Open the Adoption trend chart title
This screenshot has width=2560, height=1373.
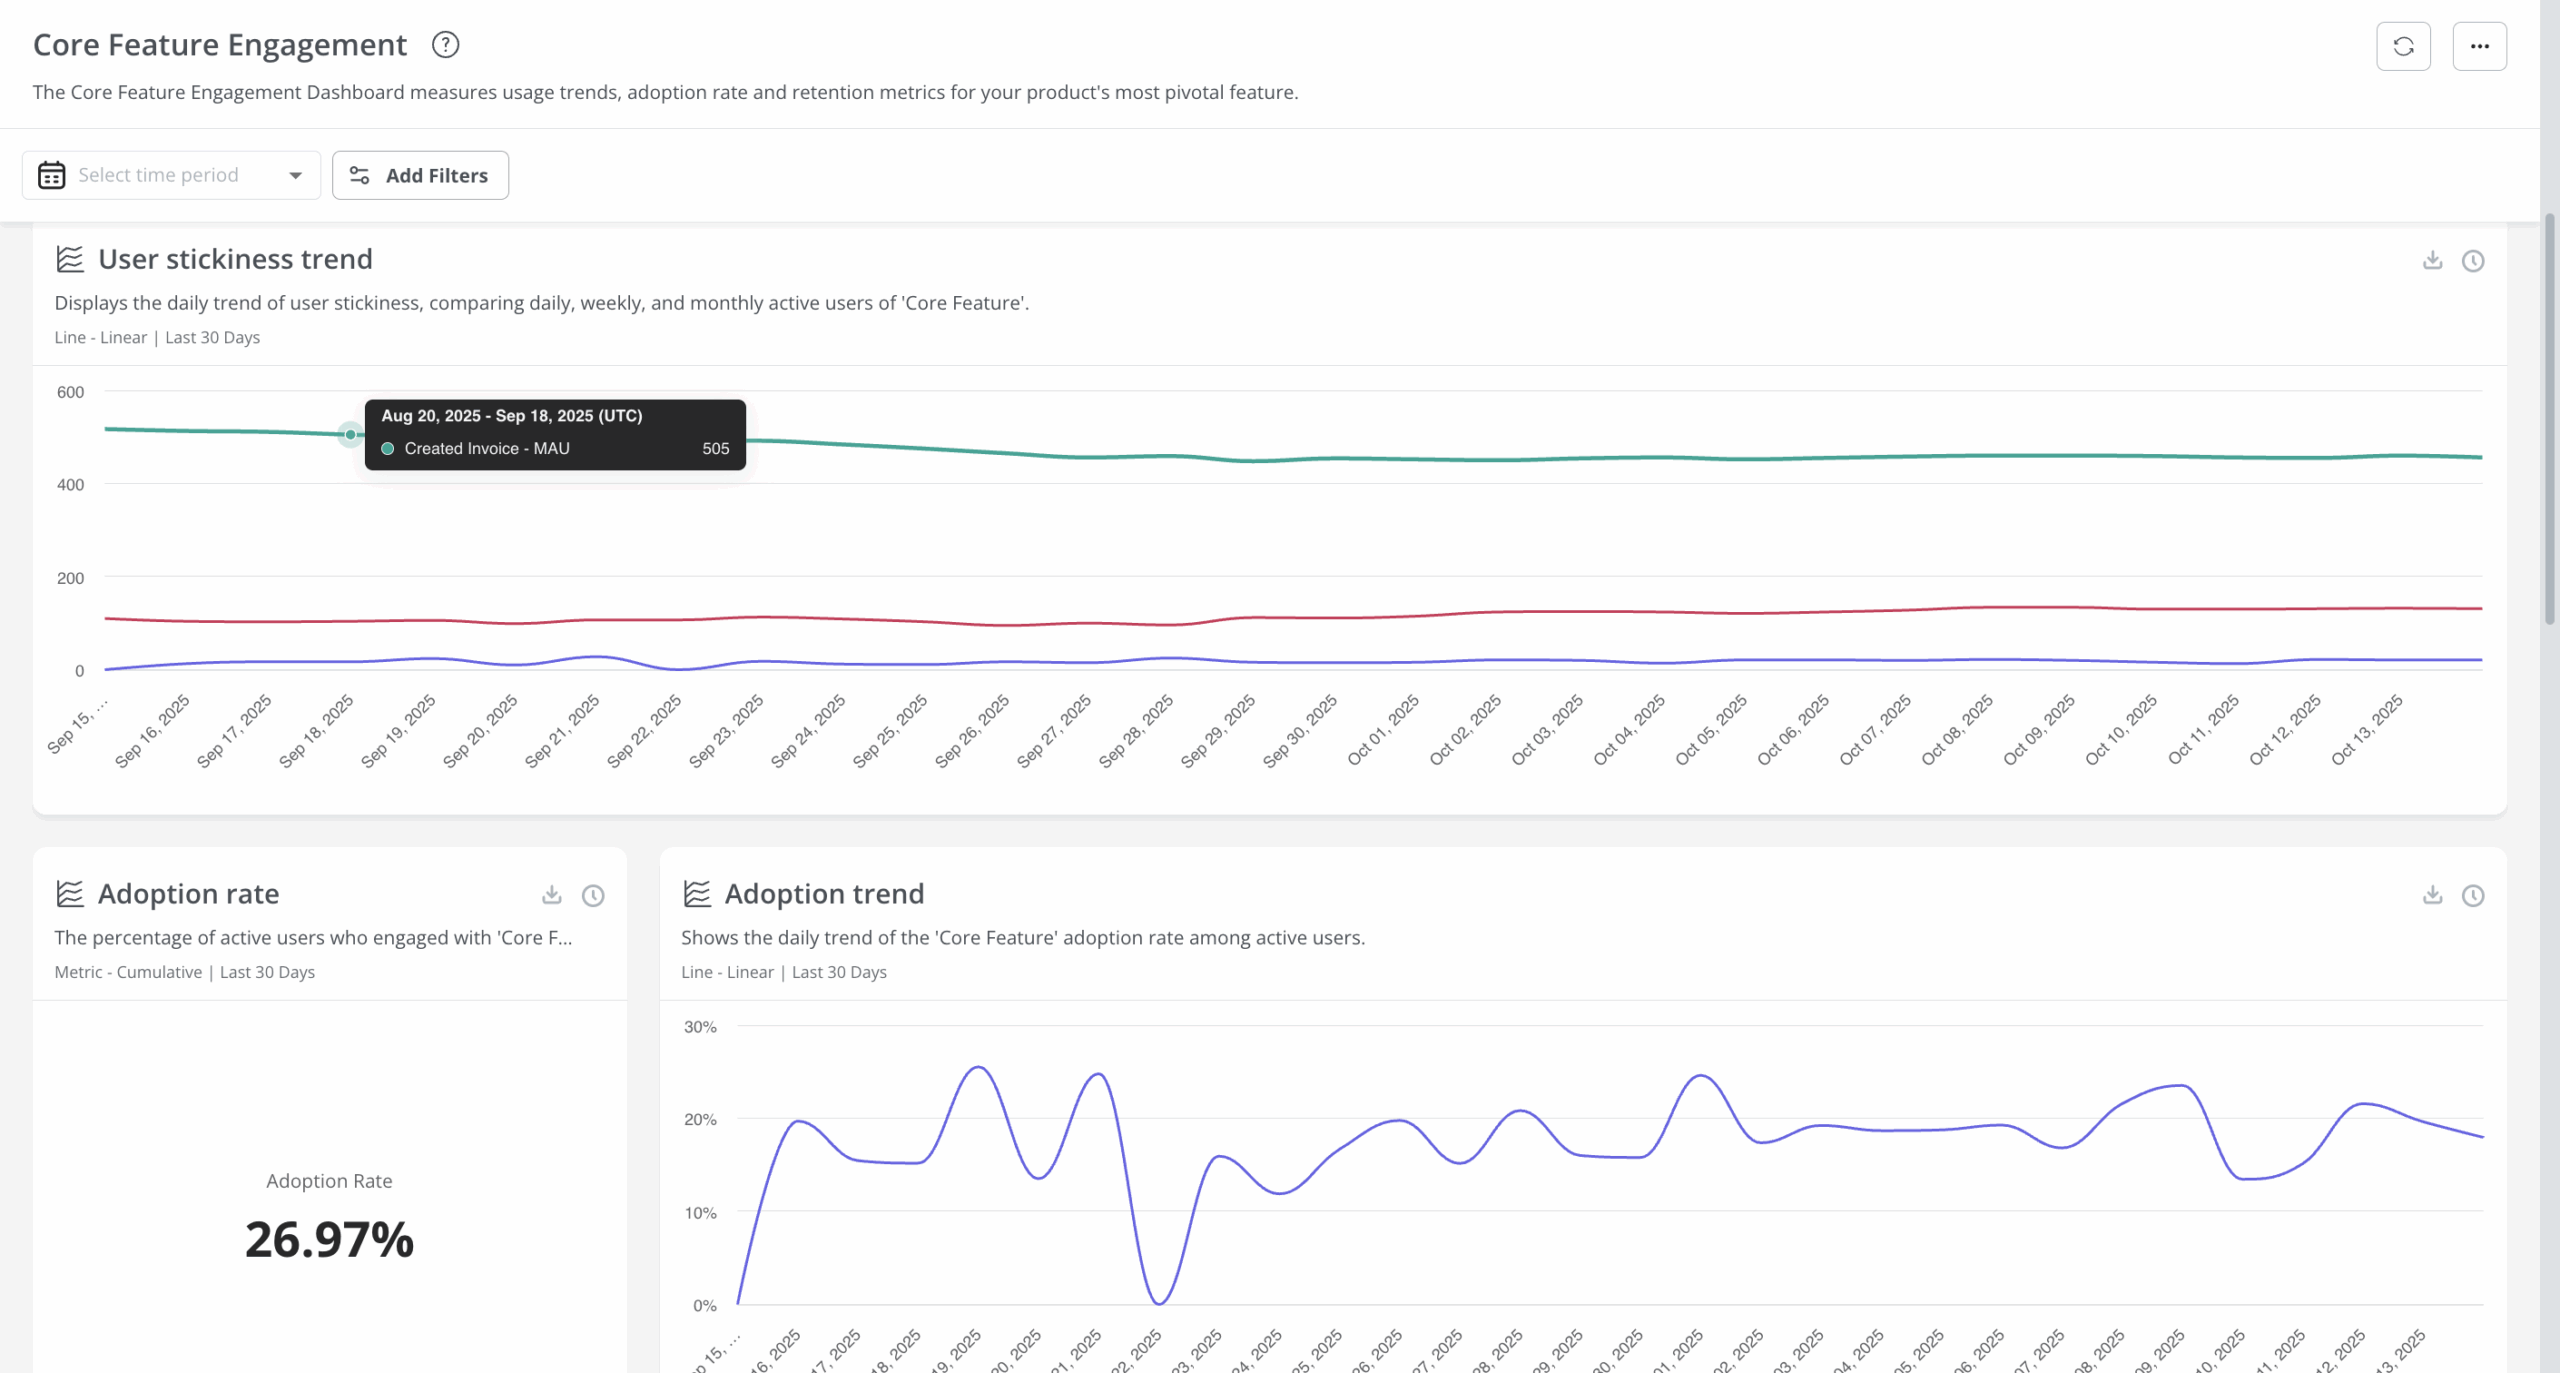823,893
